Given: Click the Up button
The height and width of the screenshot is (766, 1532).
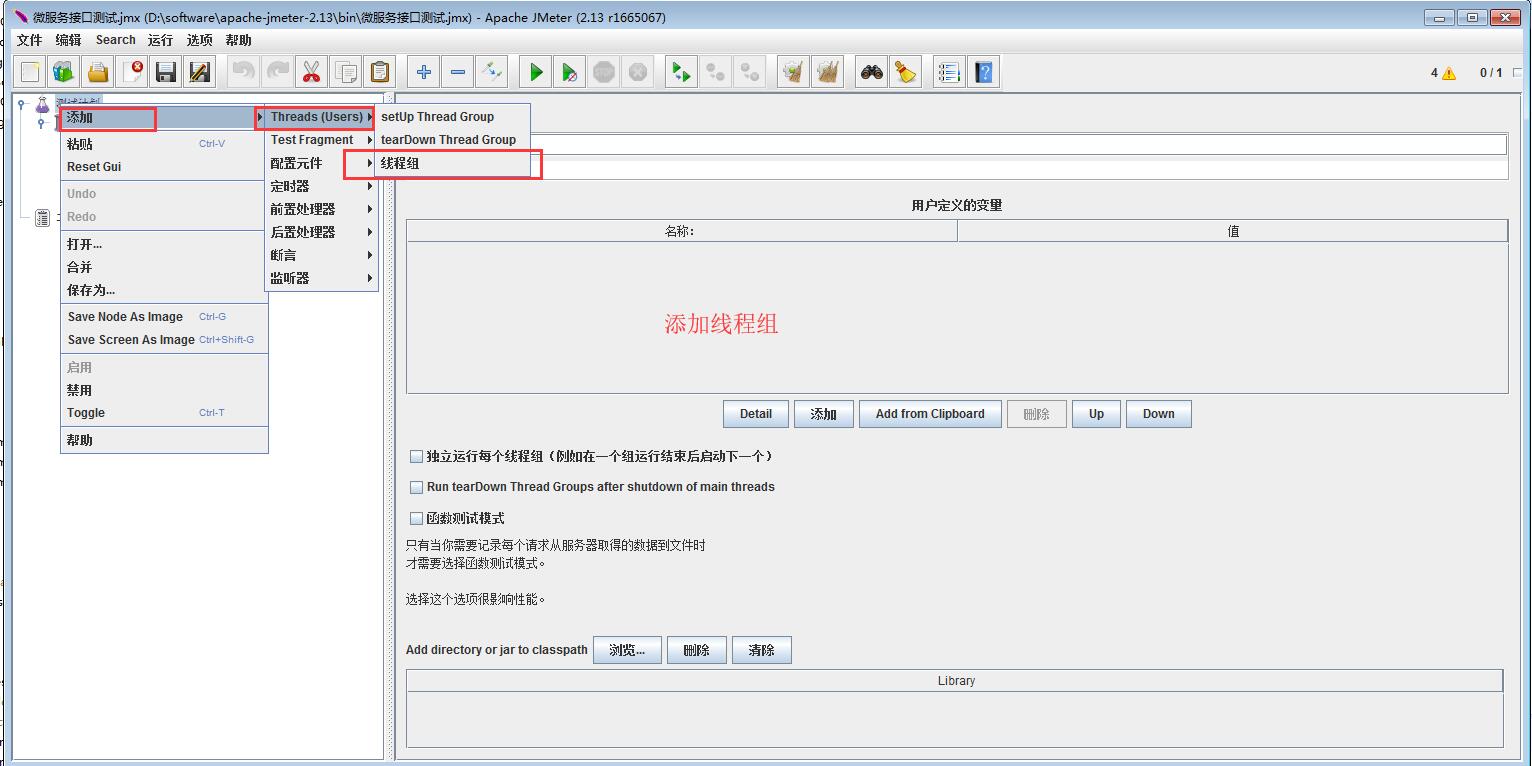Looking at the screenshot, I should click(x=1097, y=414).
